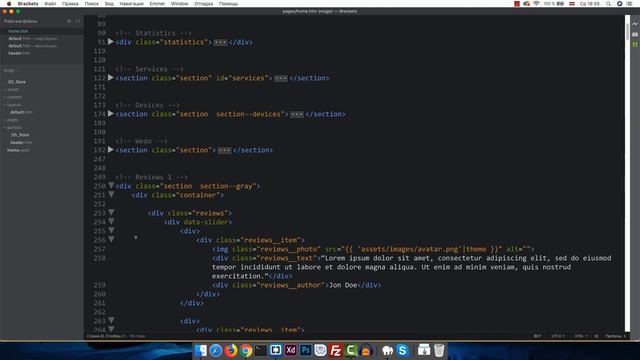Image resolution: width=640 pixels, height=360 pixels.
Task: Open the Window menu
Action: coord(180,4)
